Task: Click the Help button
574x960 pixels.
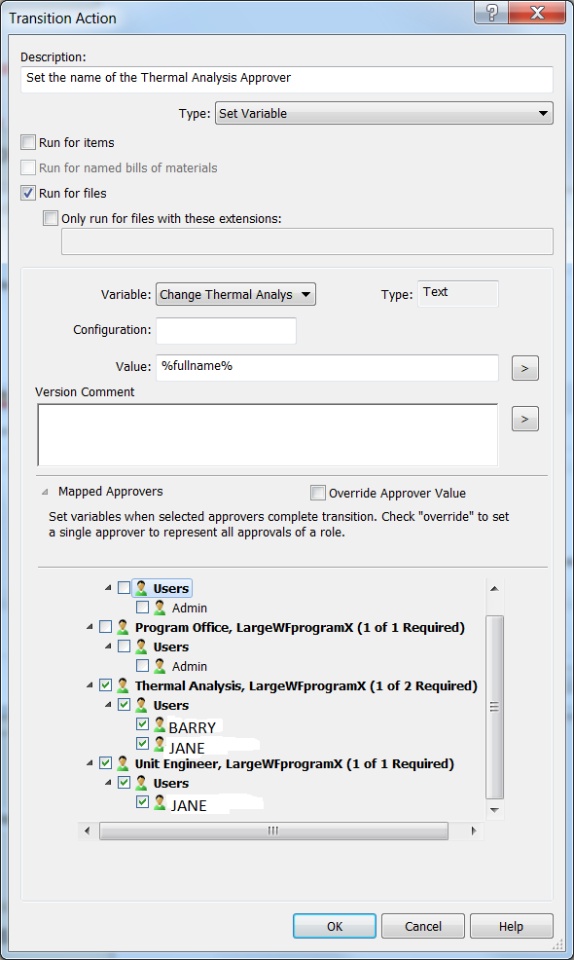Action: click(511, 926)
